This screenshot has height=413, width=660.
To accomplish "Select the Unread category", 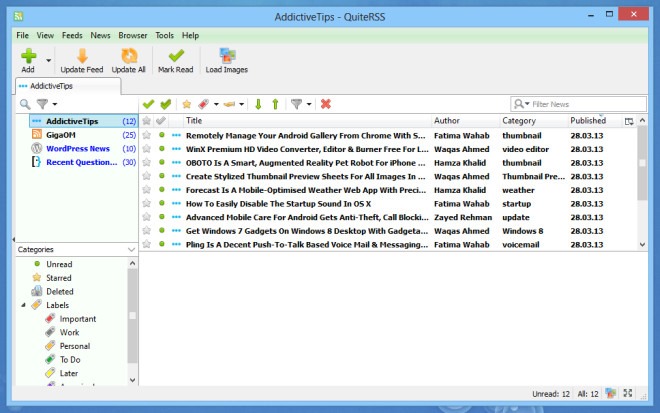I will coord(59,264).
